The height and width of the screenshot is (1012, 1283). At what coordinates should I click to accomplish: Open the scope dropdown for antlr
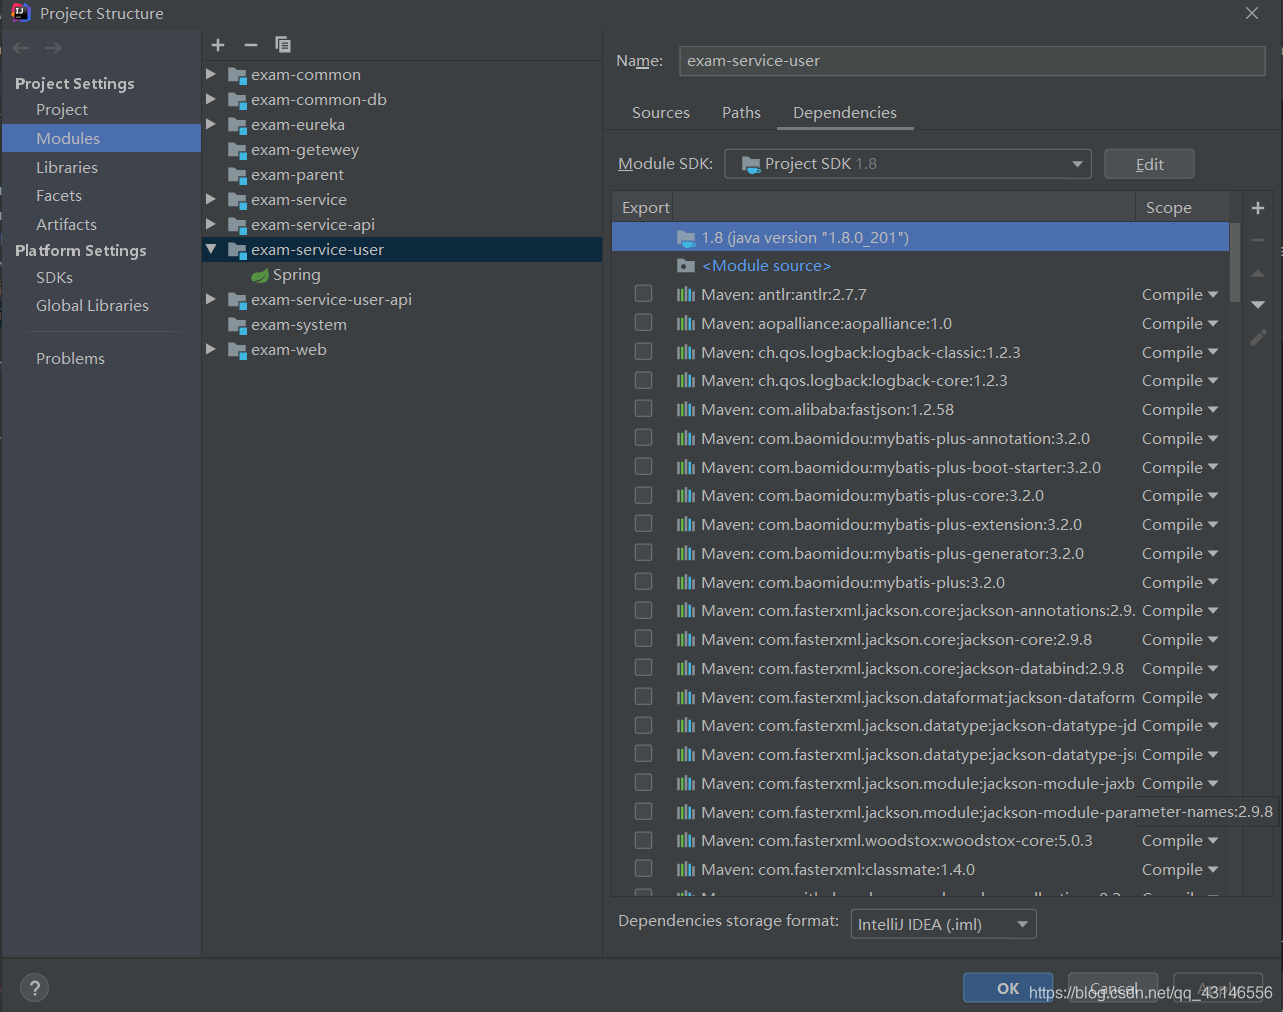(1180, 295)
